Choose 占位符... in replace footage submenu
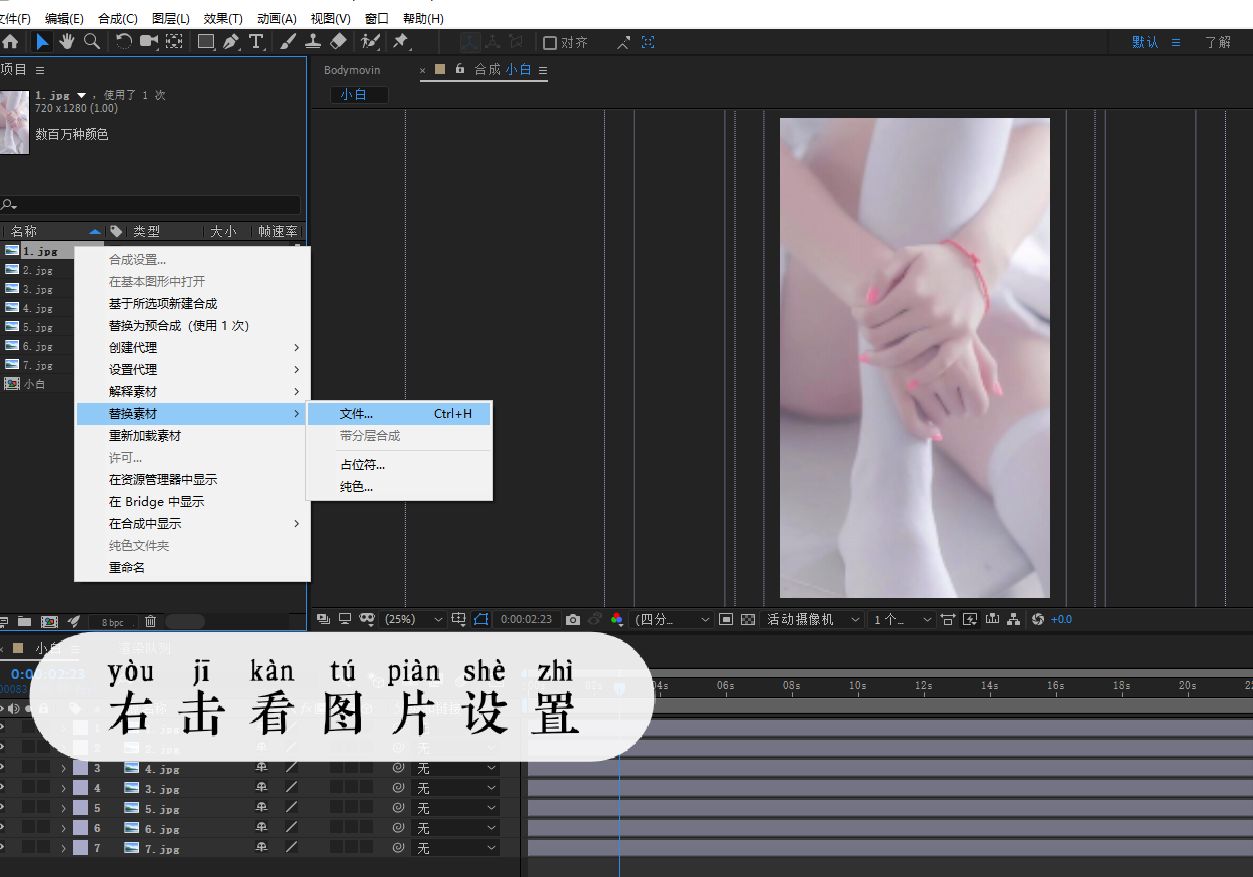Screen dimensions: 1253x877 399,465
